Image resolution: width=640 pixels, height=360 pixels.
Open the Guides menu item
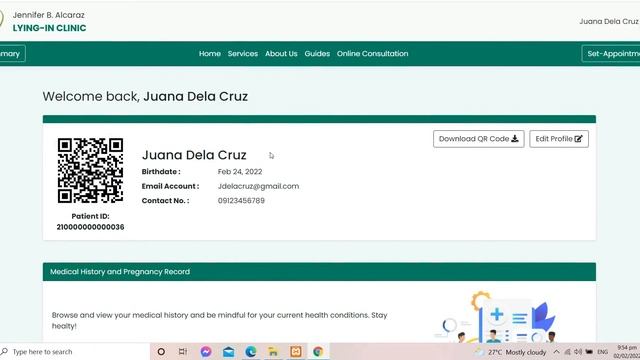tap(317, 53)
